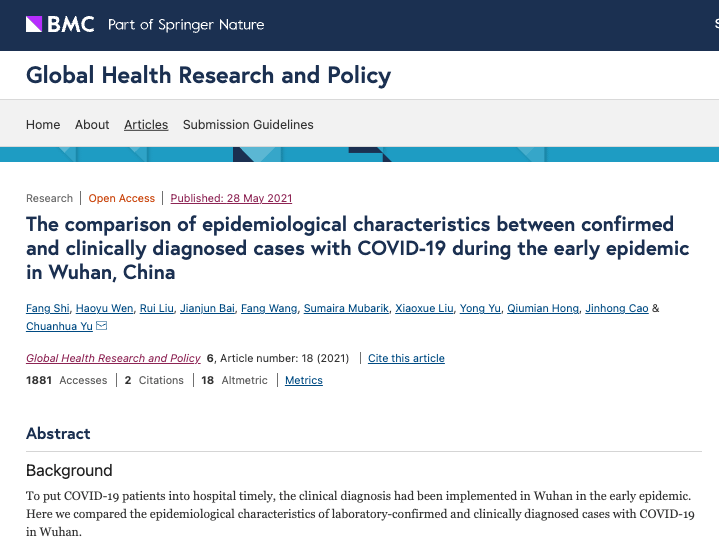Click the italic journal name citation link

click(x=113, y=358)
